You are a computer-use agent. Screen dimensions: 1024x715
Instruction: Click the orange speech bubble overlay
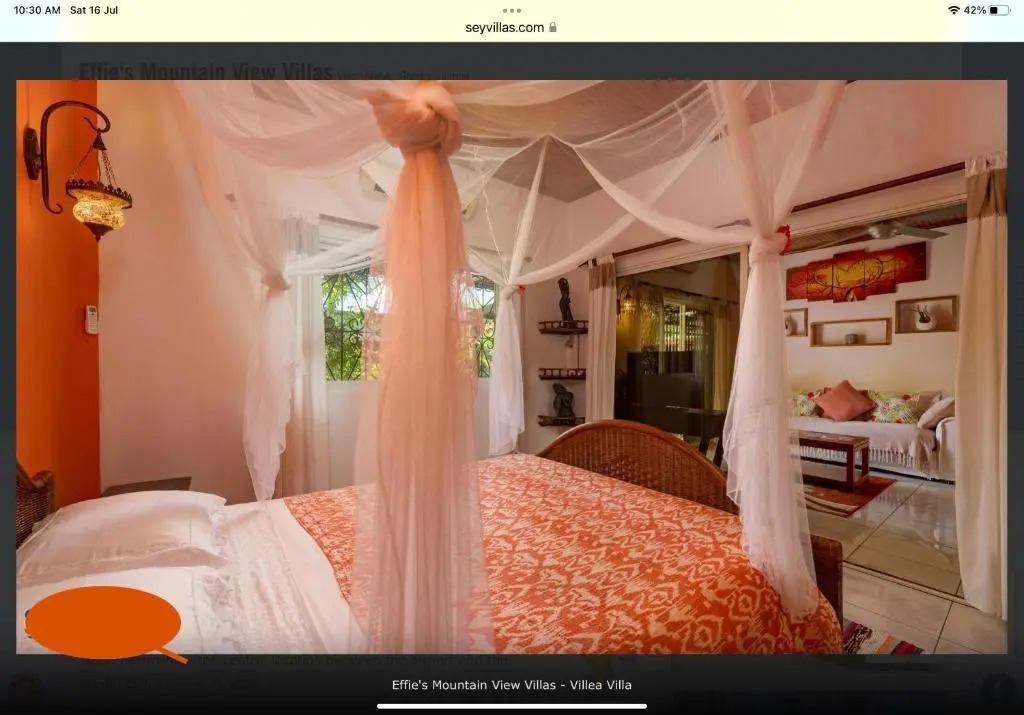point(103,622)
